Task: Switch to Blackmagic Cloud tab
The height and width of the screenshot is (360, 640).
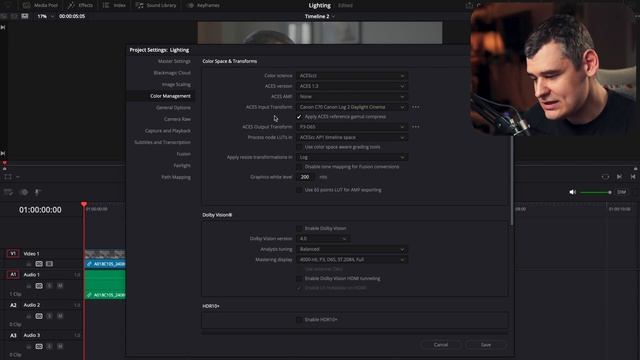Action: 172,73
